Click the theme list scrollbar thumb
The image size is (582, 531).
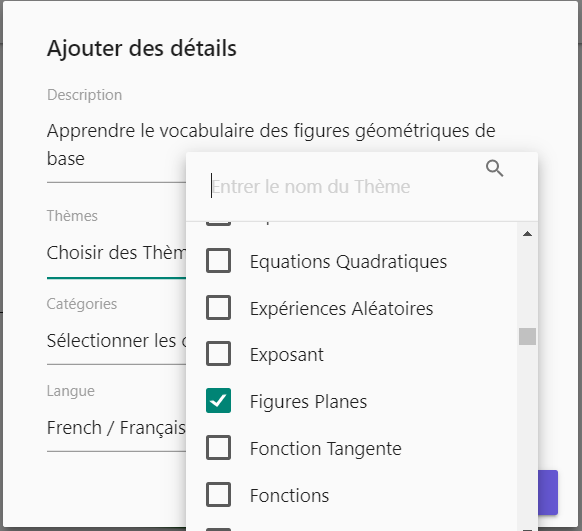pyautogui.click(x=527, y=337)
